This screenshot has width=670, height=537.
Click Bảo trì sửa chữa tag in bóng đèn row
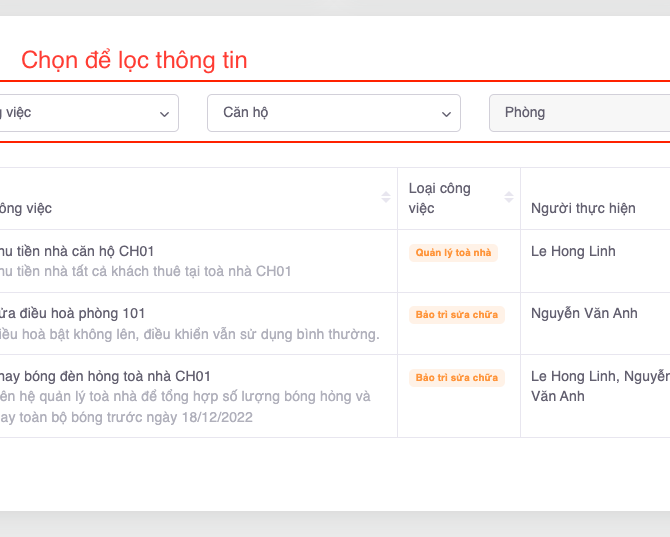pyautogui.click(x=456, y=378)
